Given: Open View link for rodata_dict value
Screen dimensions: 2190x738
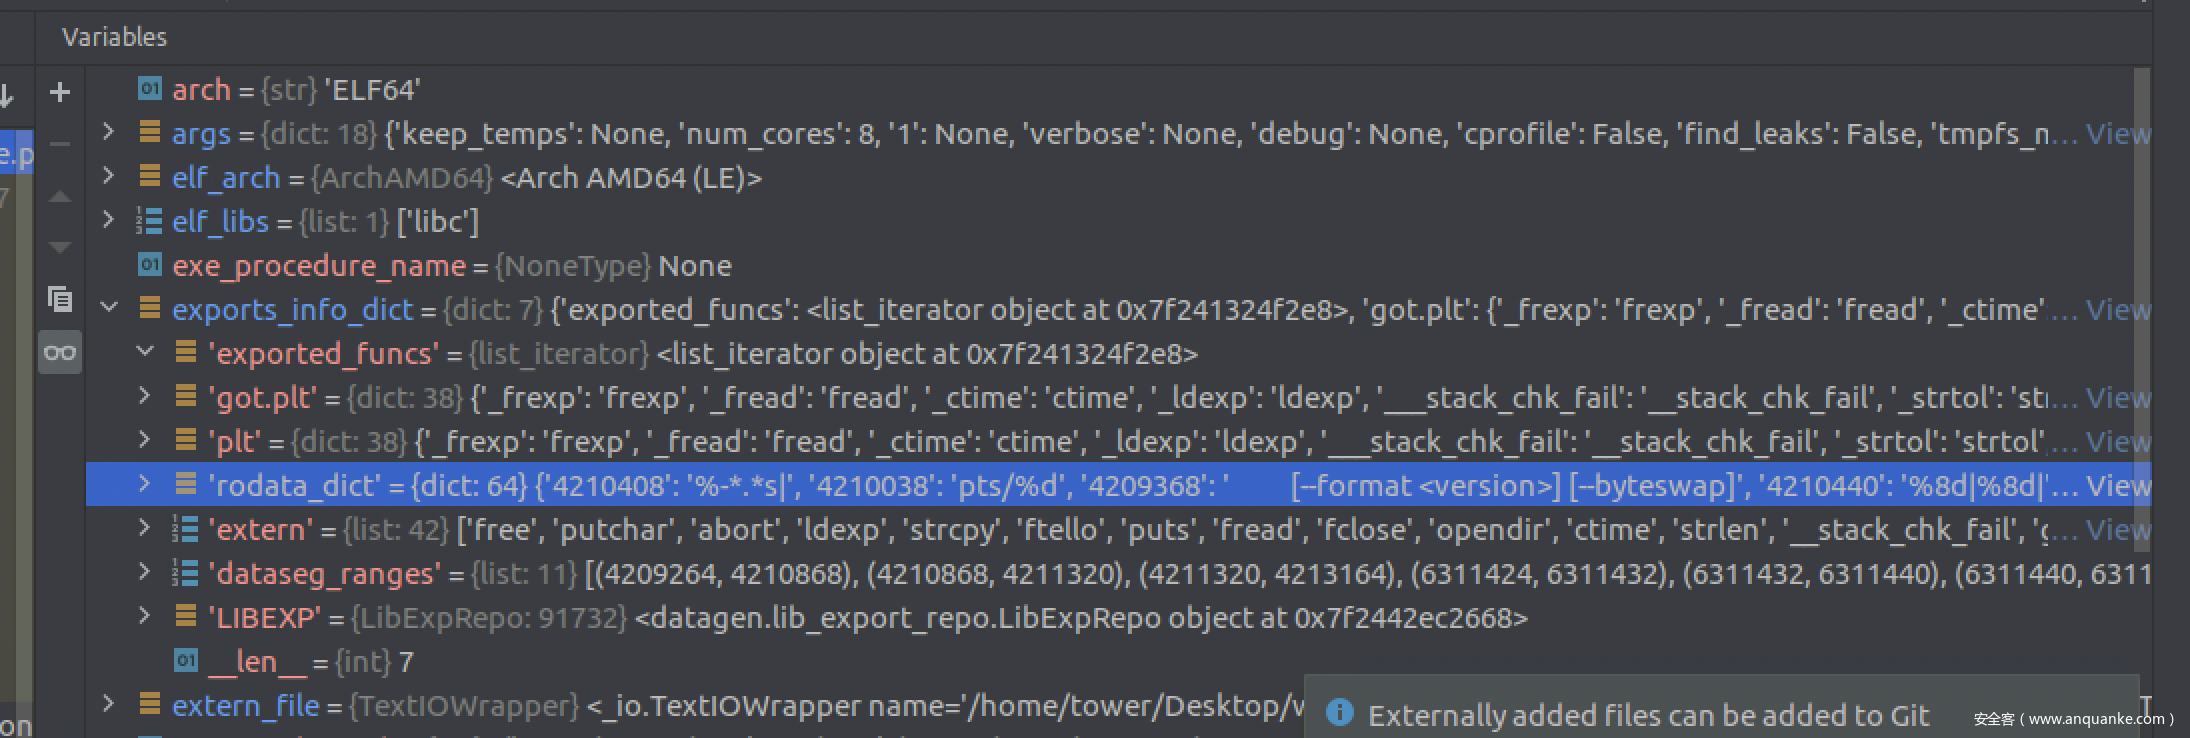Looking at the screenshot, I should (x=2117, y=486).
